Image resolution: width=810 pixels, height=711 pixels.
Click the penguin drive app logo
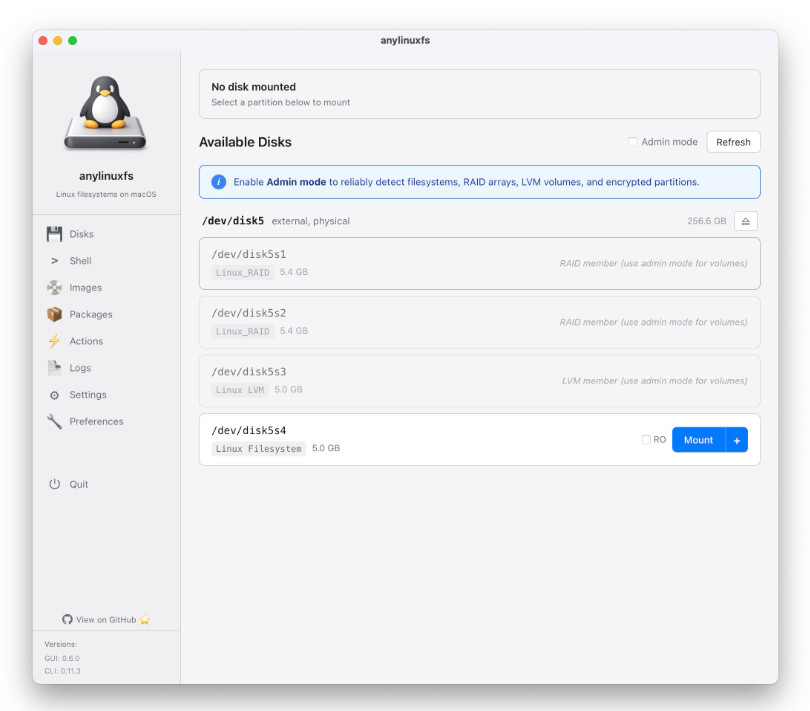[105, 113]
